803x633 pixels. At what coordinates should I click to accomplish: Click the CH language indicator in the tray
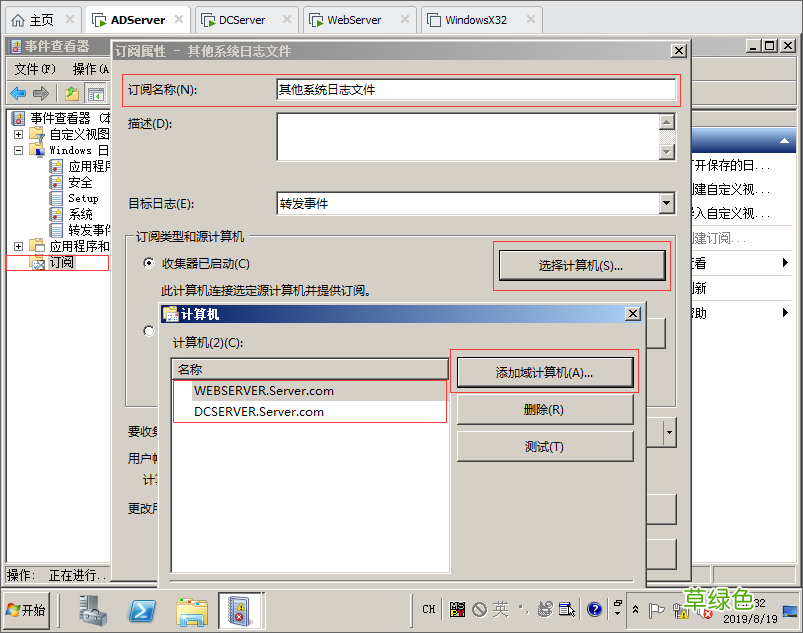click(427, 610)
